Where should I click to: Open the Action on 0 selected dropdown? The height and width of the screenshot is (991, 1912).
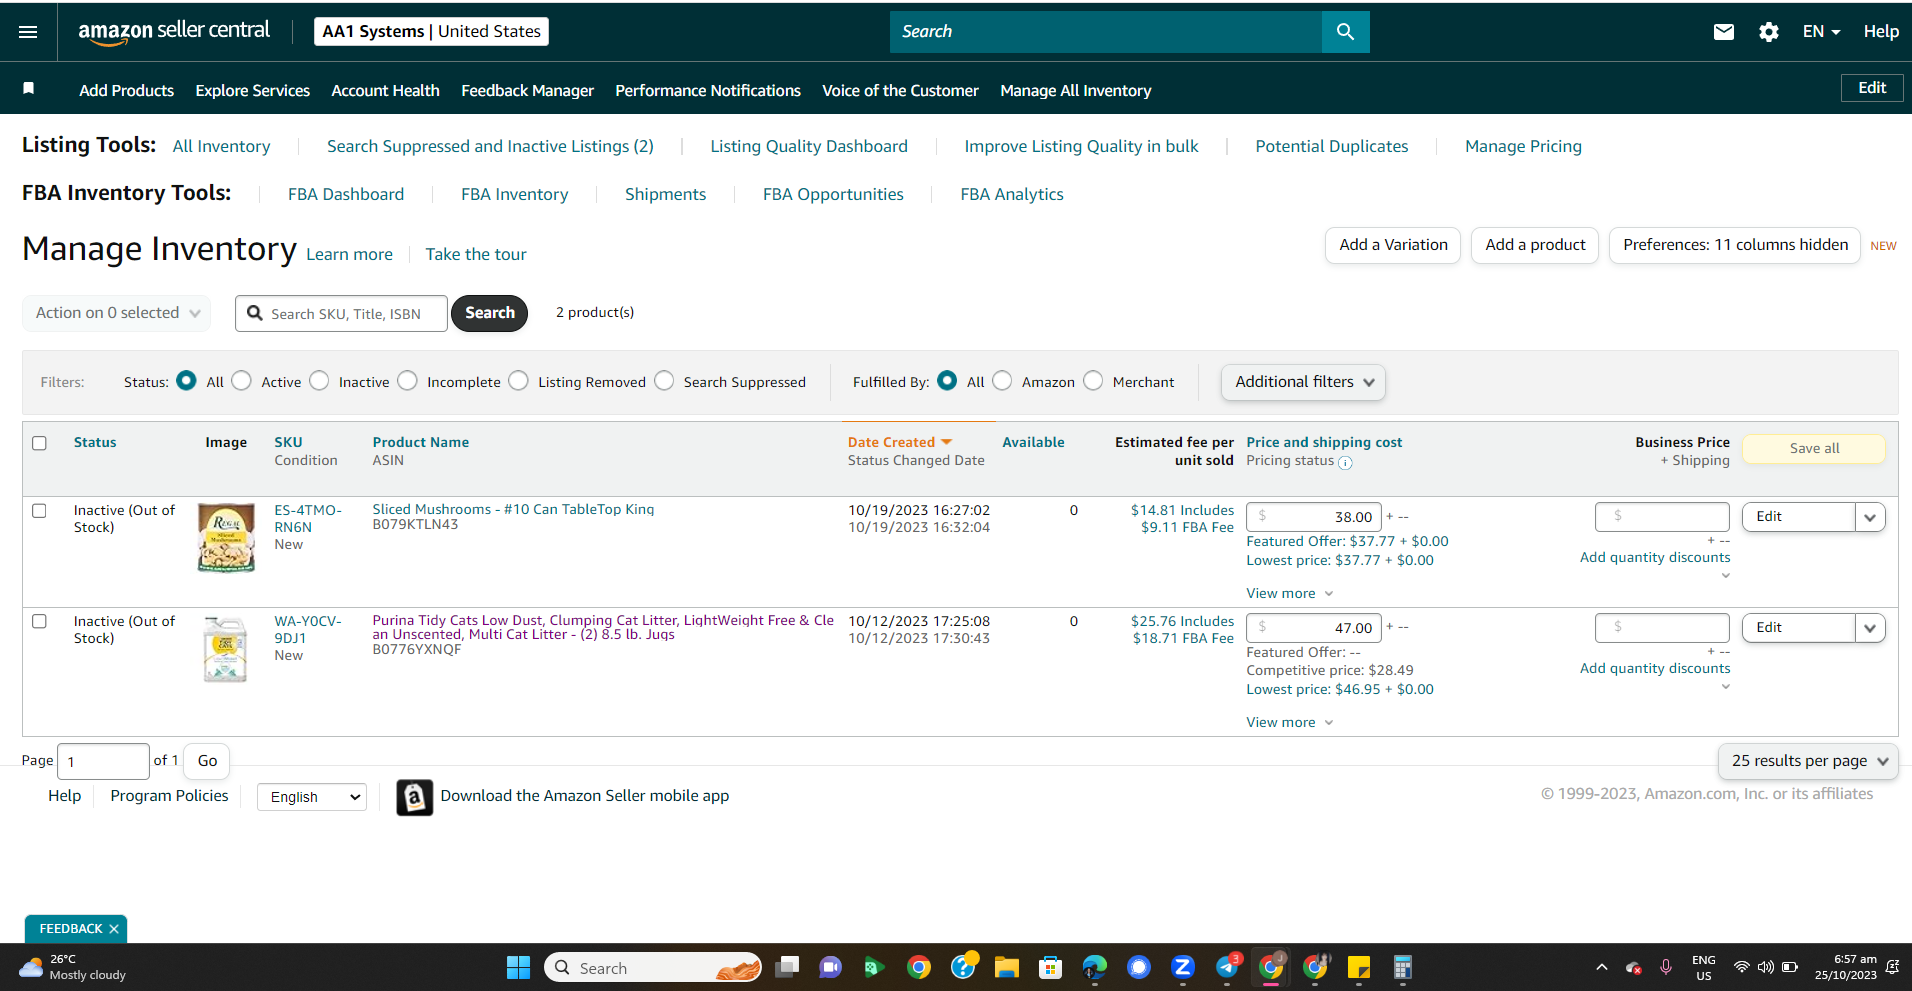[117, 313]
